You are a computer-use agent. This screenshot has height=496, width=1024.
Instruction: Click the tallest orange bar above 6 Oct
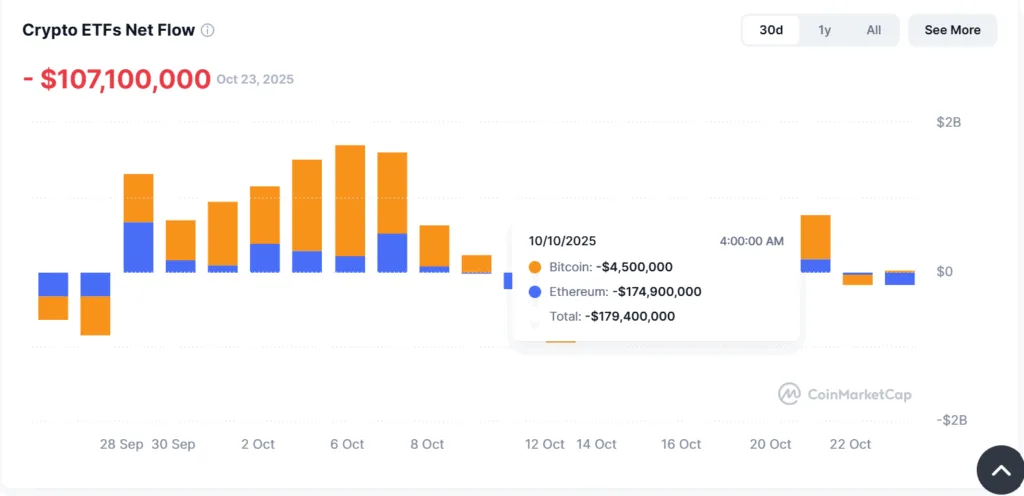click(x=350, y=200)
